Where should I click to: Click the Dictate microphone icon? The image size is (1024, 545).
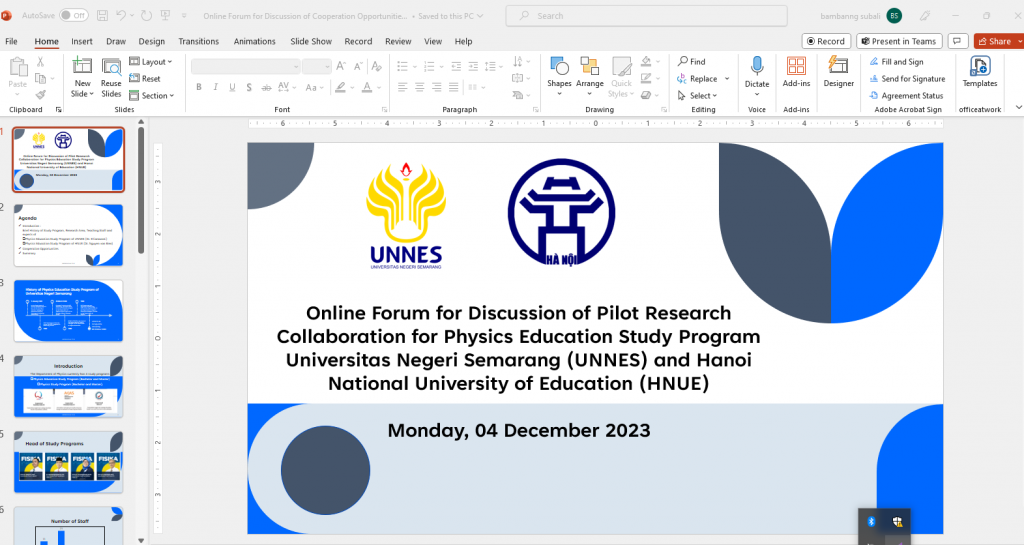coord(757,67)
